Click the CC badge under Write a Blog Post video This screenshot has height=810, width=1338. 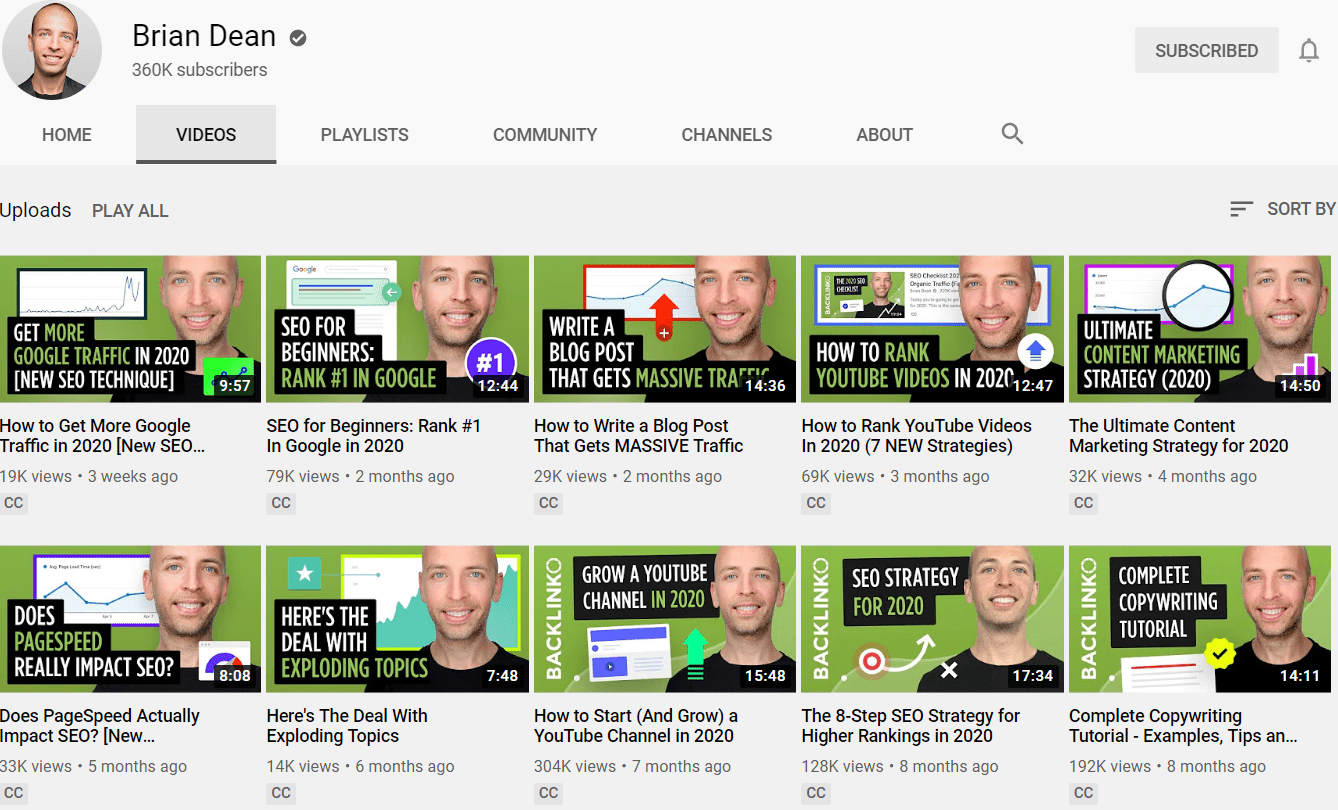(x=548, y=503)
